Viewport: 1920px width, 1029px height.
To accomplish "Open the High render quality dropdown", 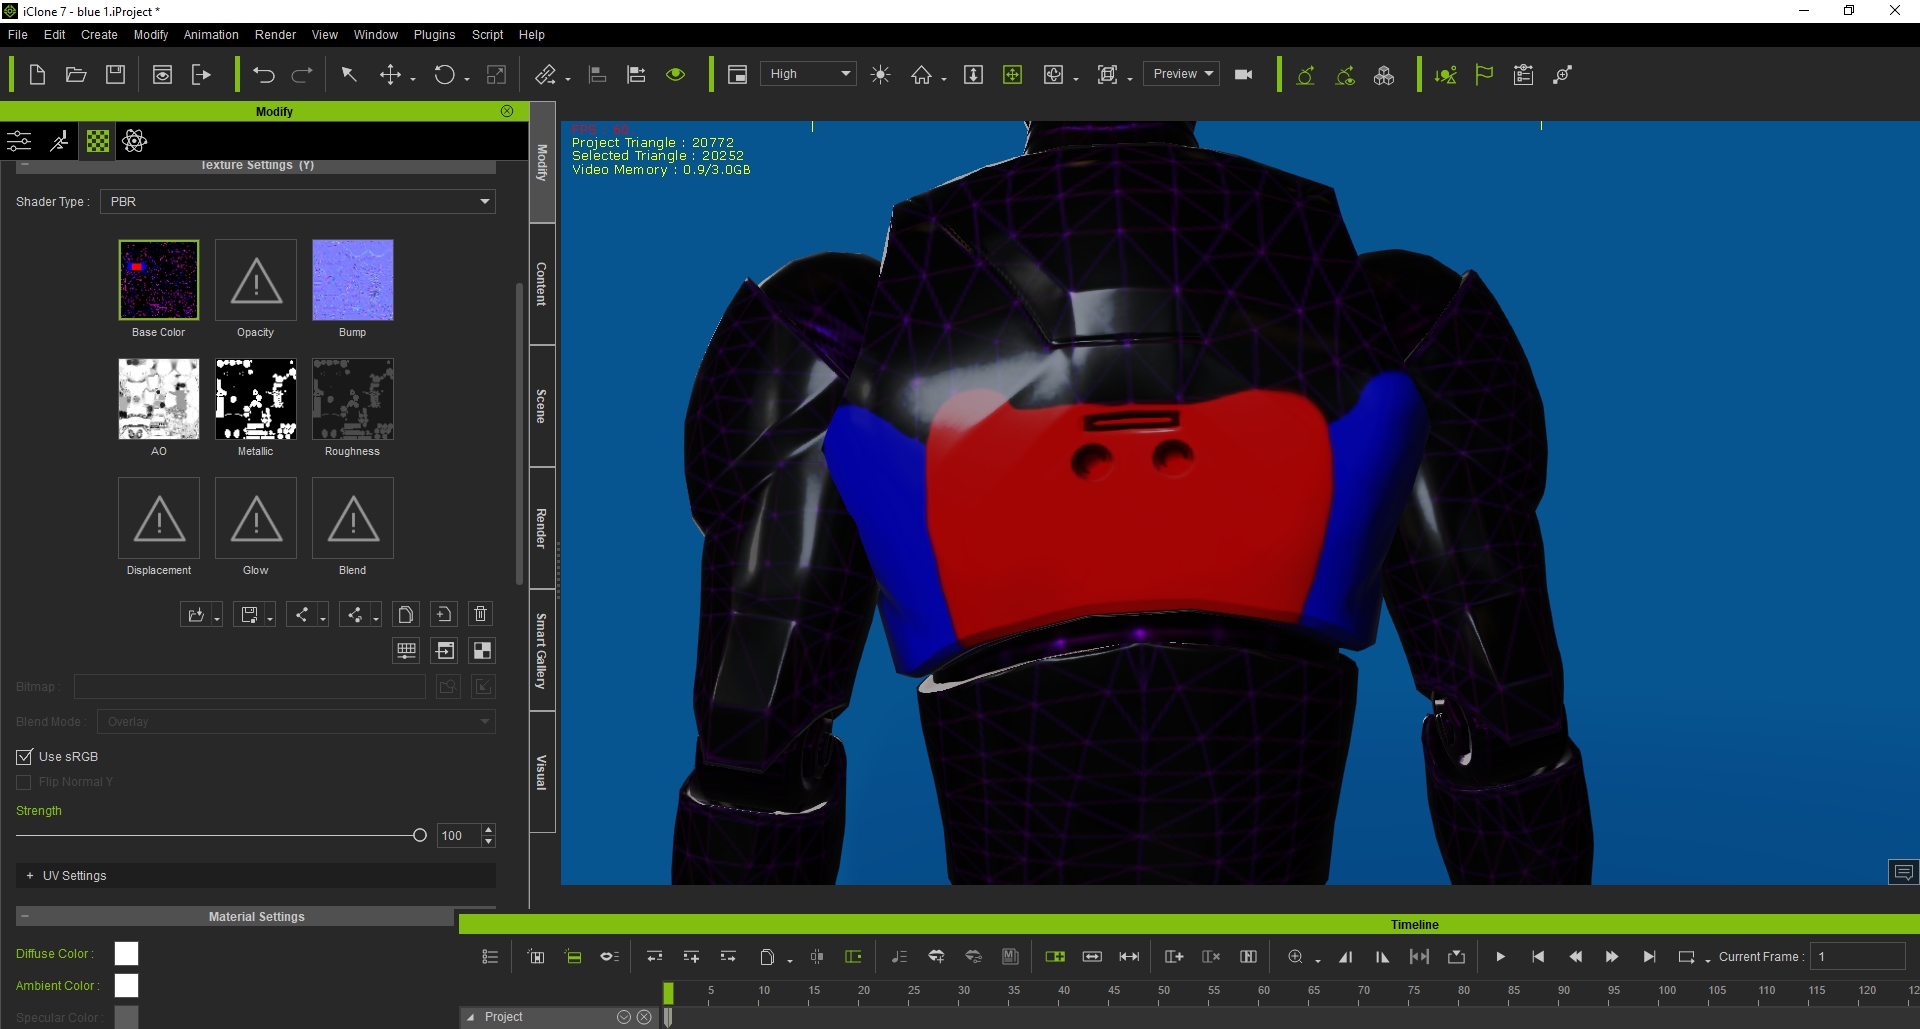I will pyautogui.click(x=809, y=74).
